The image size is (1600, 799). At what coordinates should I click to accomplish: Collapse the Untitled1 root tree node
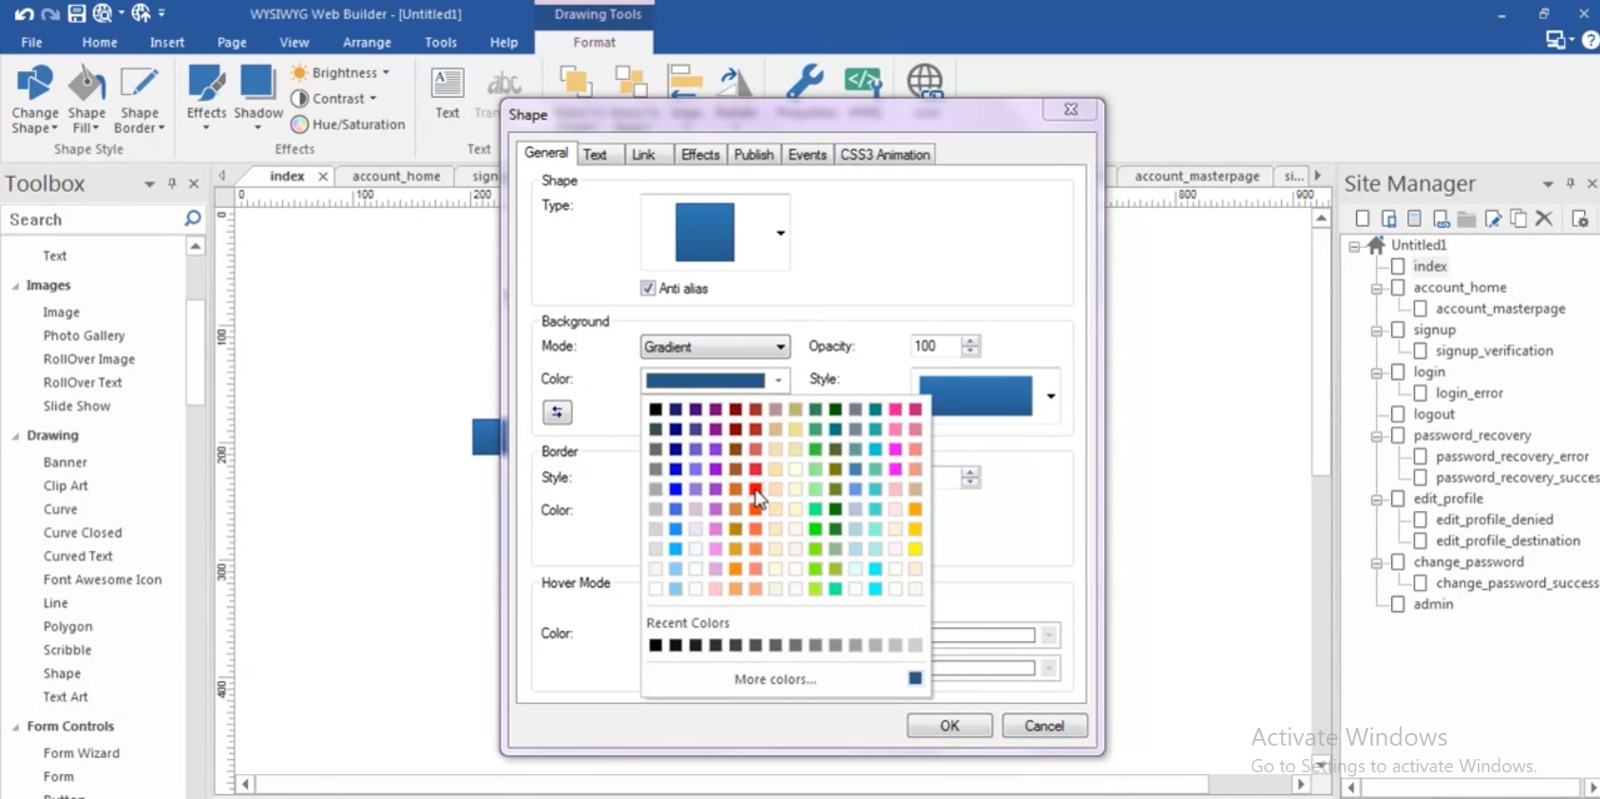click(x=1354, y=246)
